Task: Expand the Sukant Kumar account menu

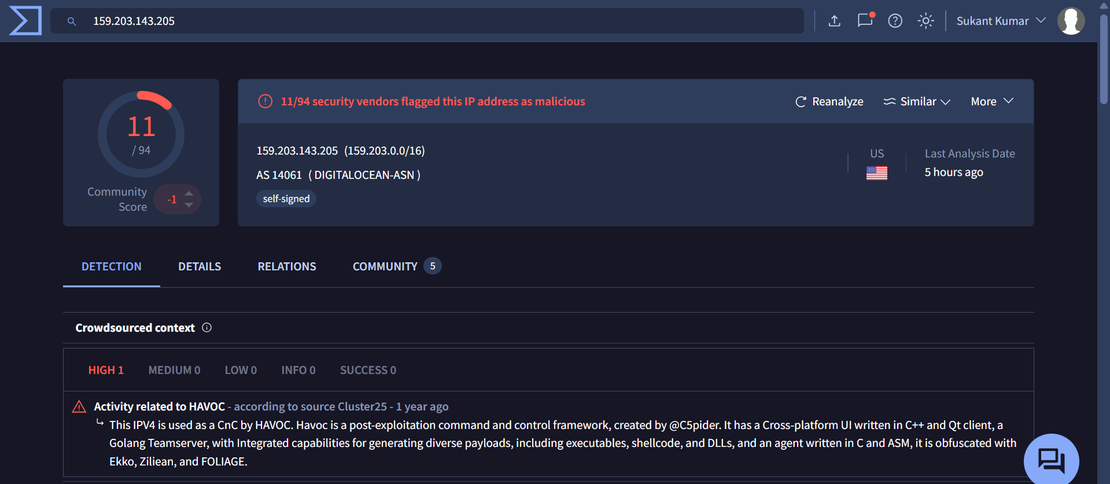Action: (1001, 21)
